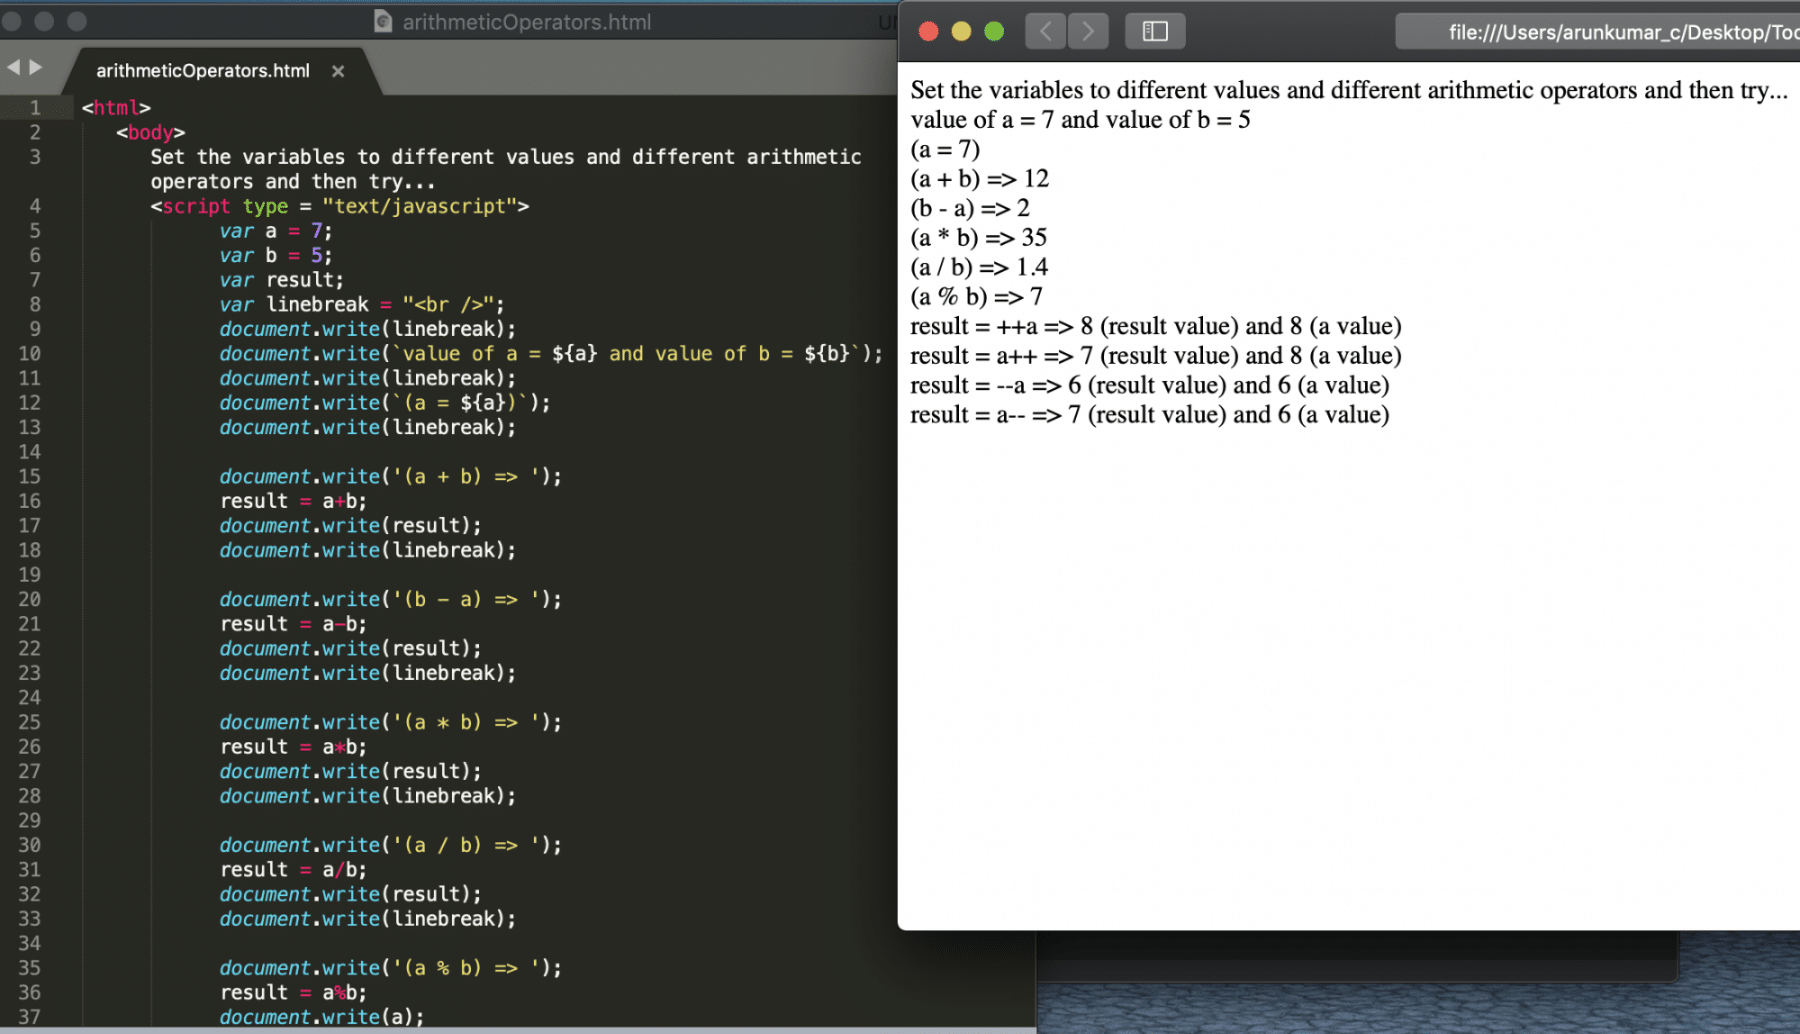Close the arithmeticOperators.html tab
The image size is (1800, 1034).
pyautogui.click(x=337, y=71)
